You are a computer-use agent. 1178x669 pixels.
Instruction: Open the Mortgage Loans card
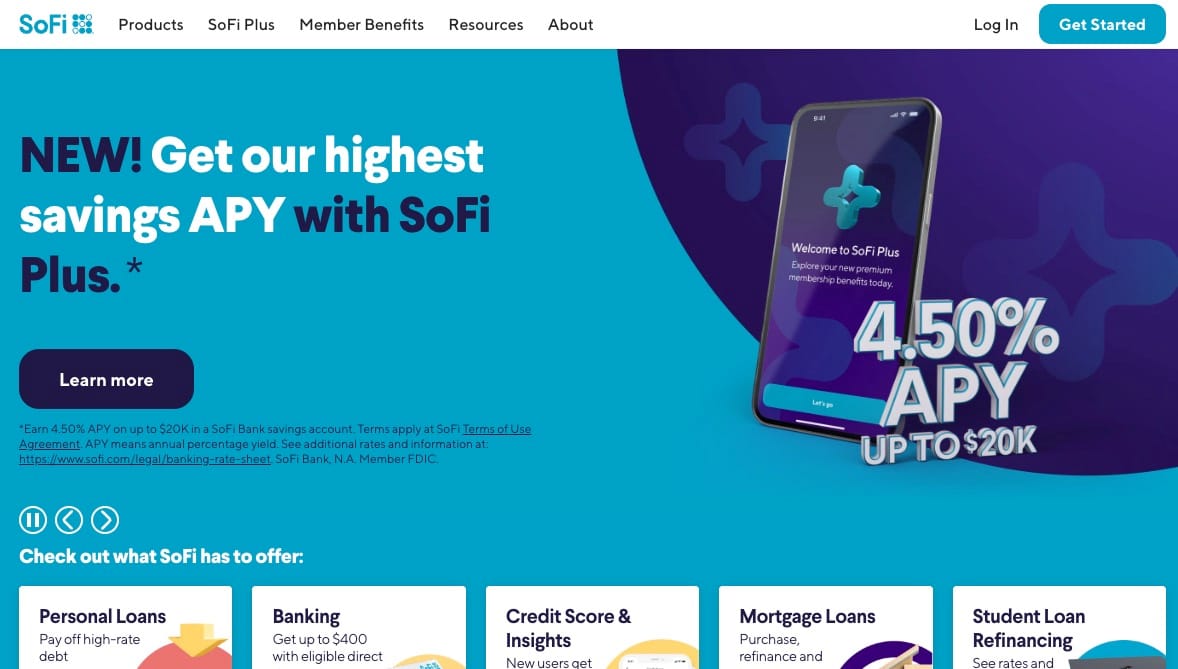826,628
